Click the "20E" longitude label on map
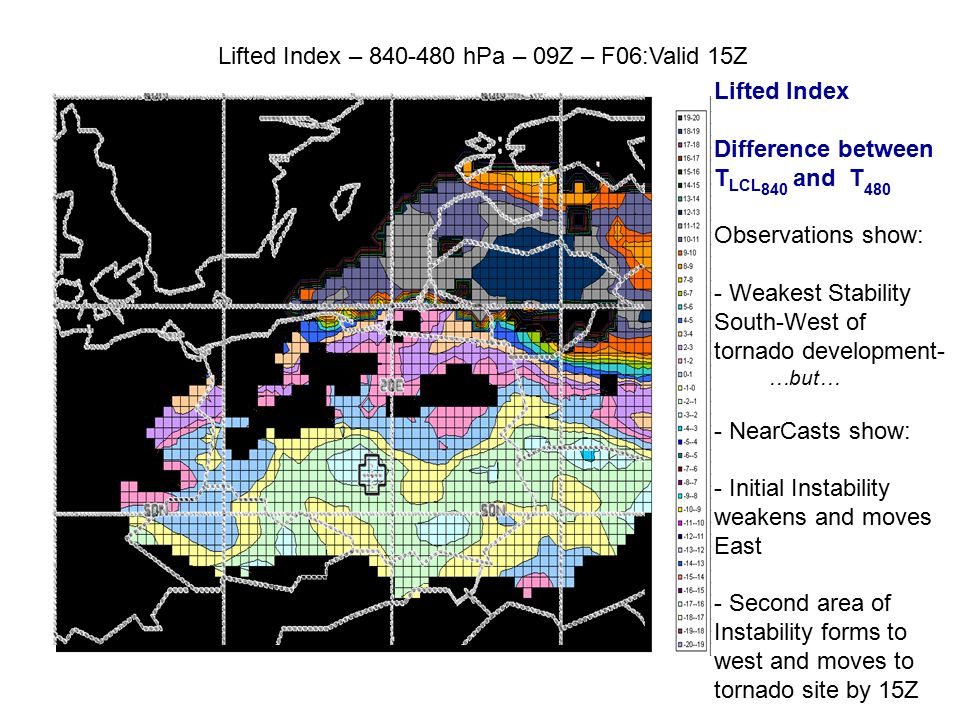Image resolution: width=960 pixels, height=720 pixels. click(392, 386)
